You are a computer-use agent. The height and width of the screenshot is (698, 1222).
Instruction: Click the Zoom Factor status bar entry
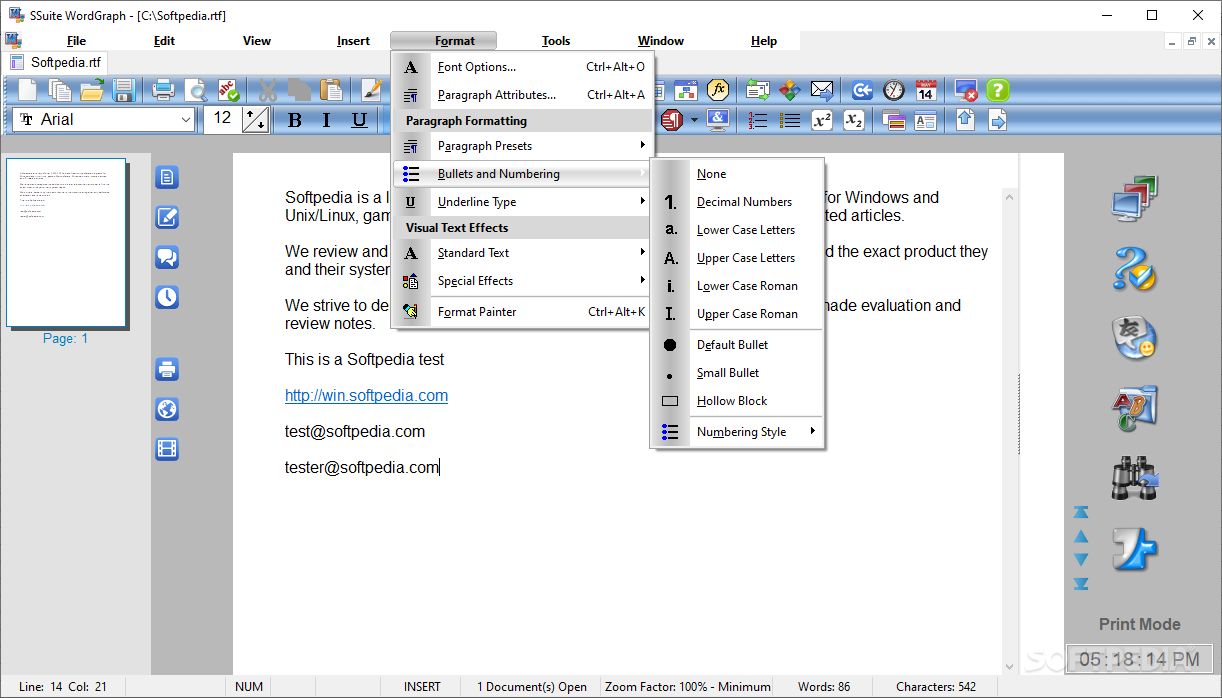[x=688, y=687]
